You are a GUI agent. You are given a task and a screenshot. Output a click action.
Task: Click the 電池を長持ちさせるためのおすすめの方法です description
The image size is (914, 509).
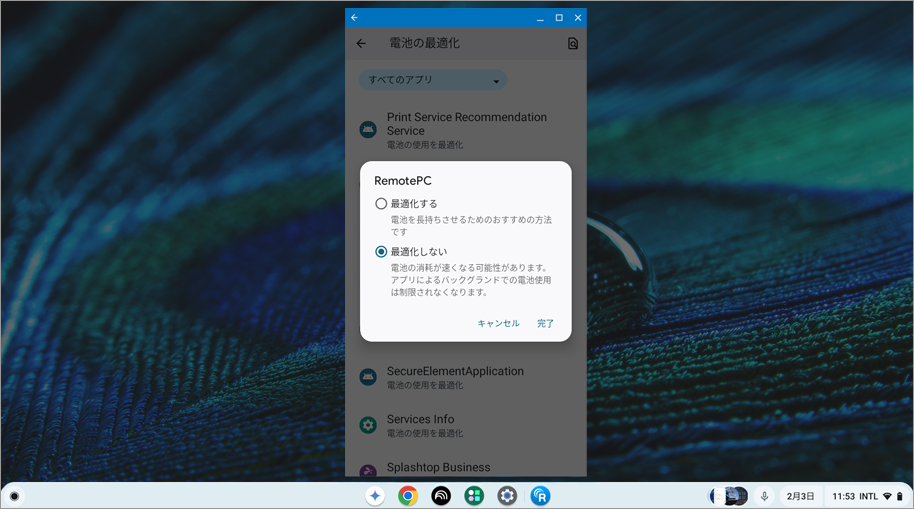point(471,226)
